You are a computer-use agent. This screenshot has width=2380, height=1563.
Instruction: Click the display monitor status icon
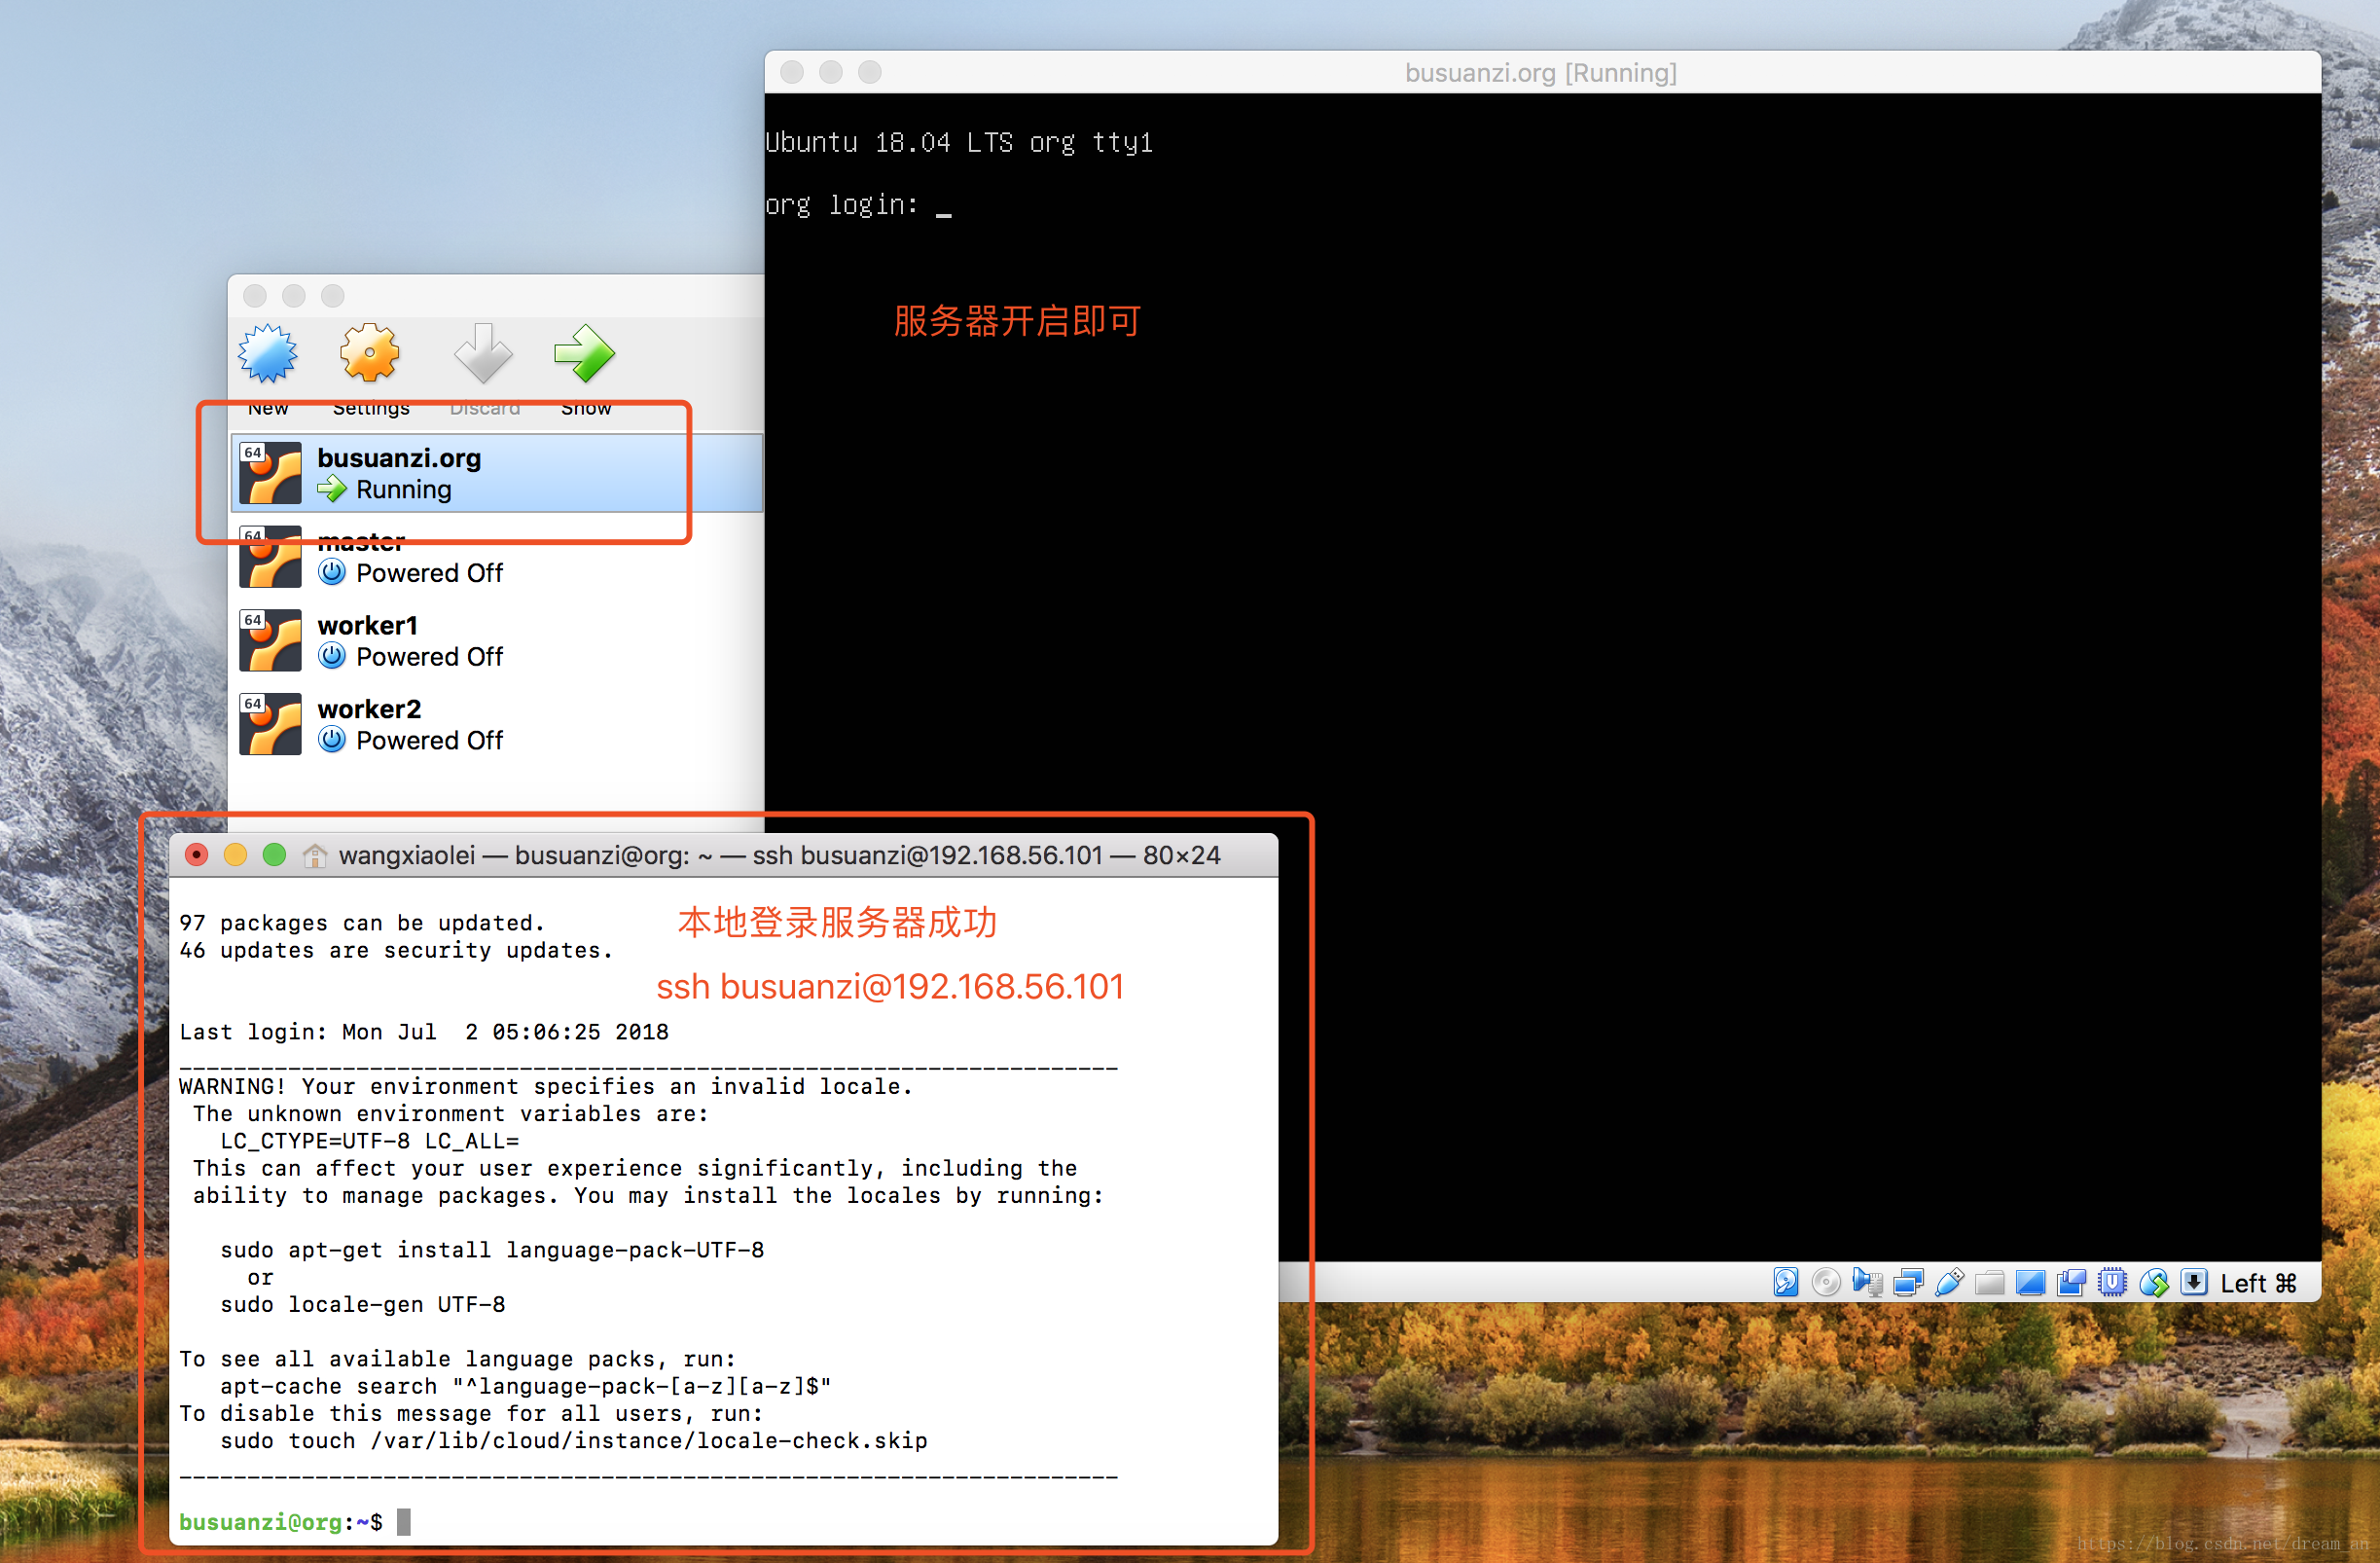pyautogui.click(x=2030, y=1282)
